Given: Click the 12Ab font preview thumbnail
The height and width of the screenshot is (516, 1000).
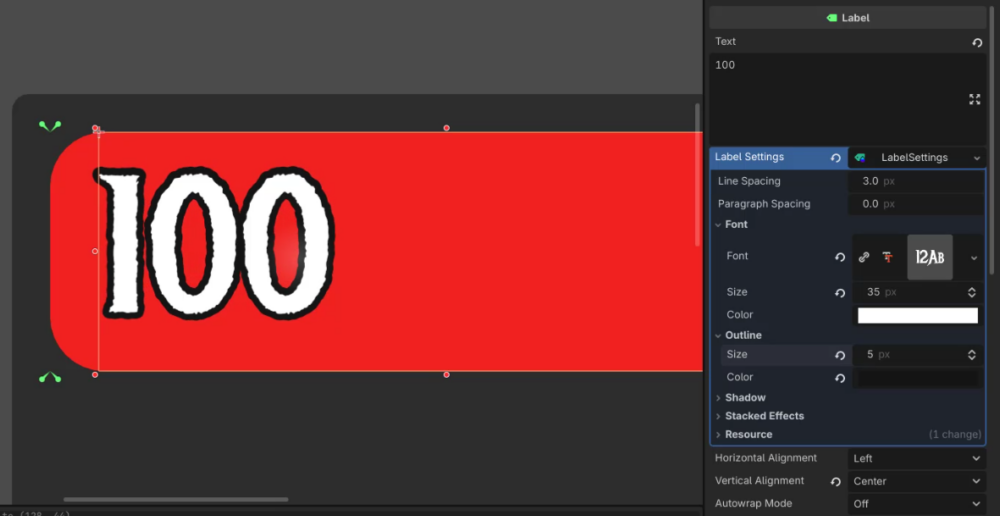Looking at the screenshot, I should click(930, 257).
